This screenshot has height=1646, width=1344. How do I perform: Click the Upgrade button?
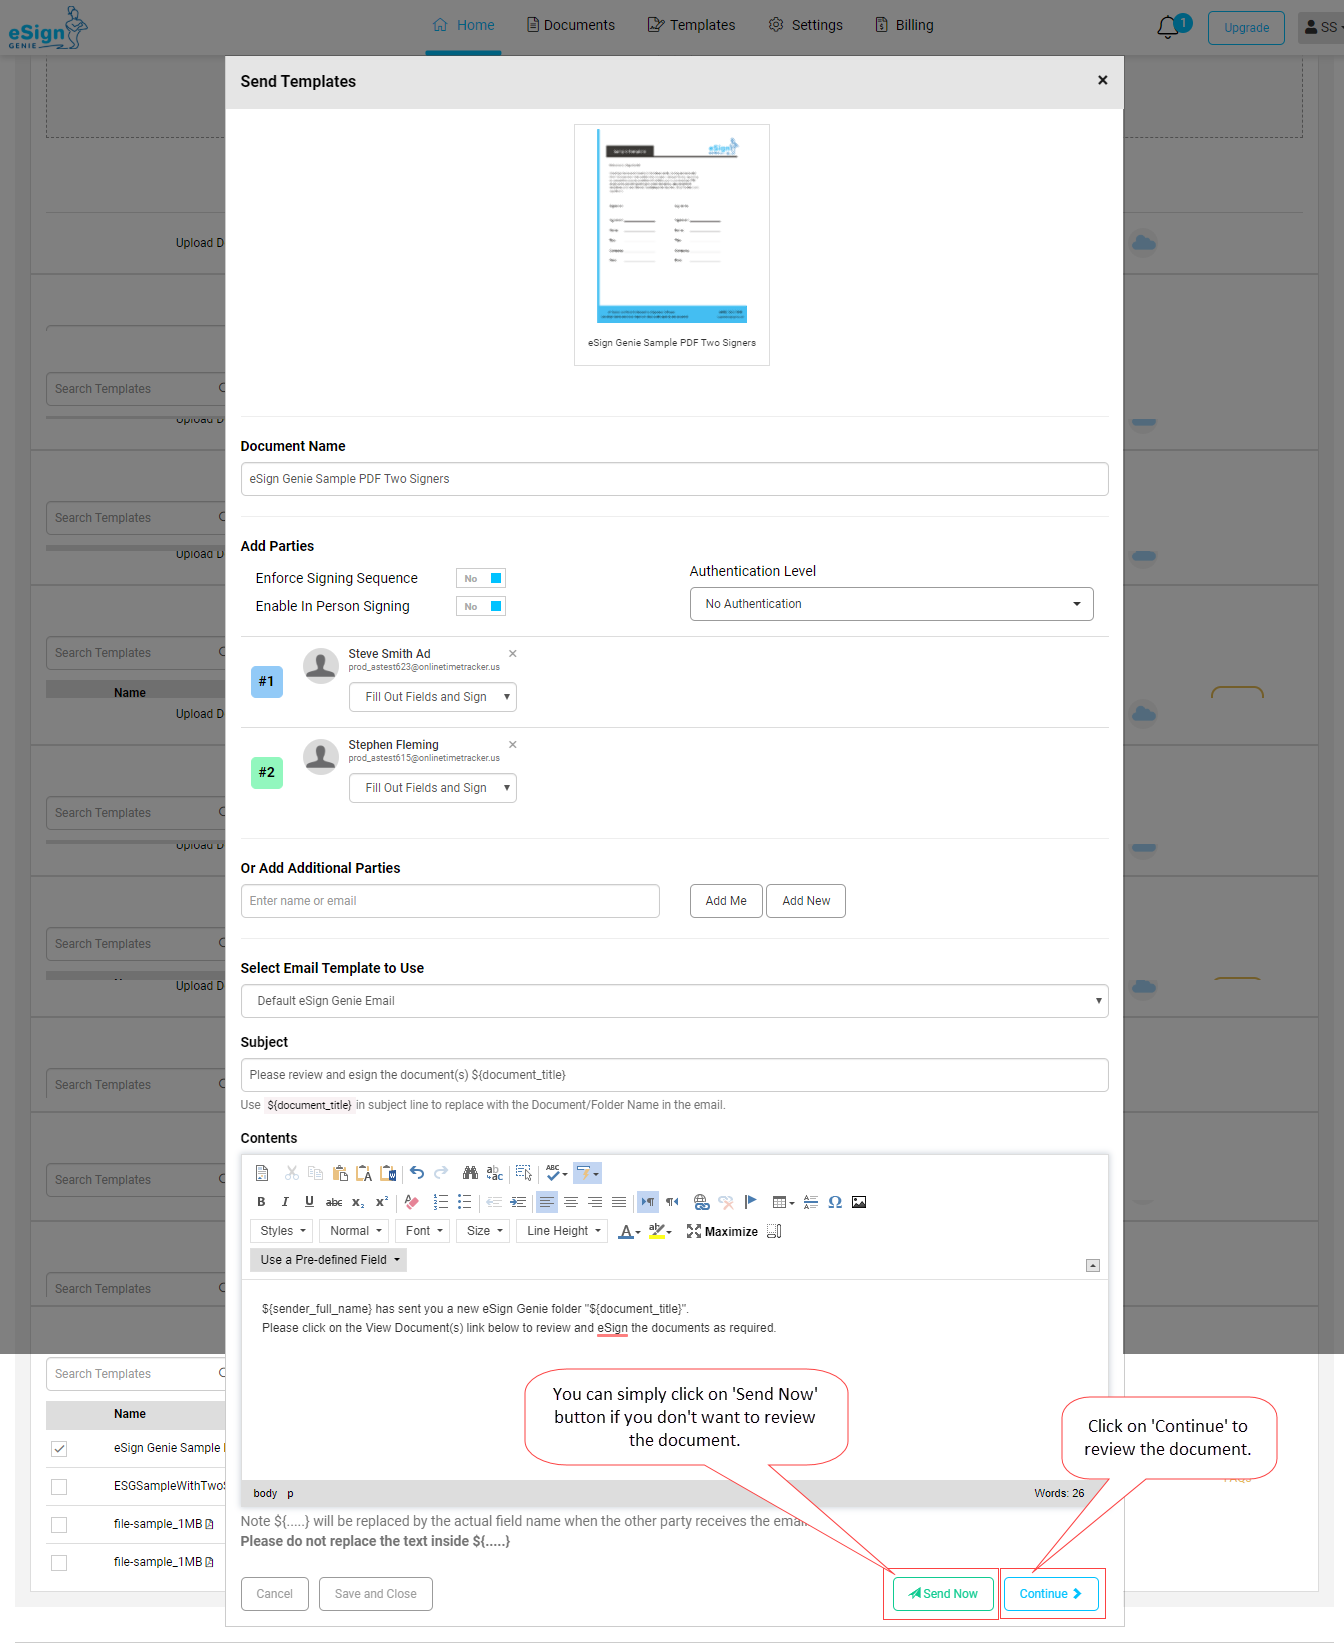pos(1246,28)
